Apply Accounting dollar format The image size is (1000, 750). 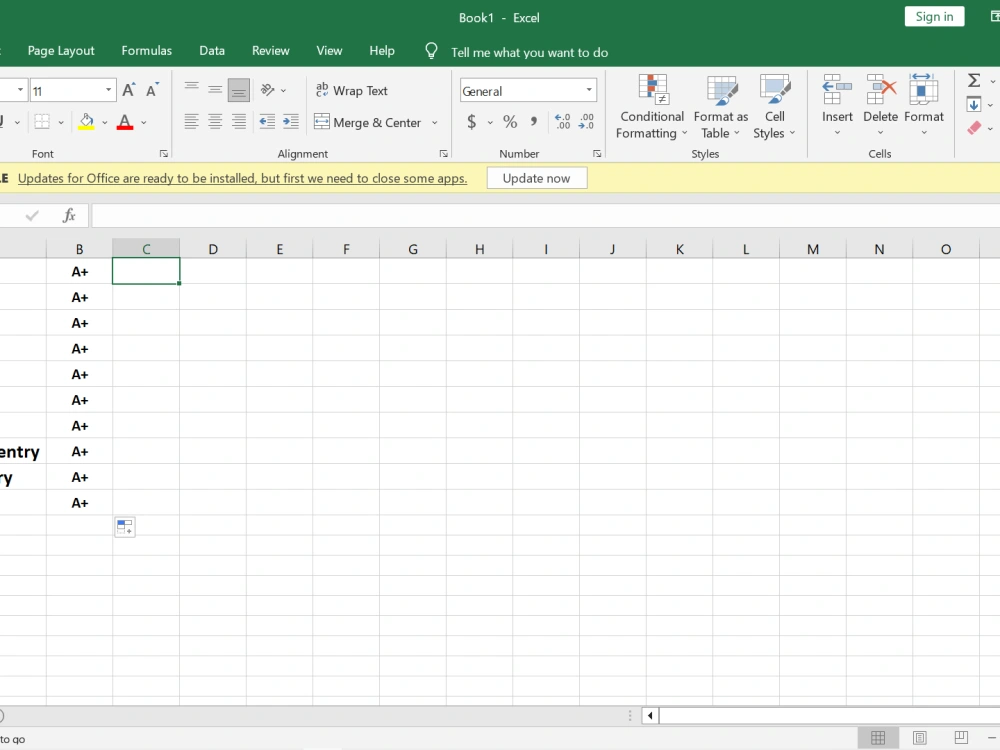pyautogui.click(x=471, y=122)
